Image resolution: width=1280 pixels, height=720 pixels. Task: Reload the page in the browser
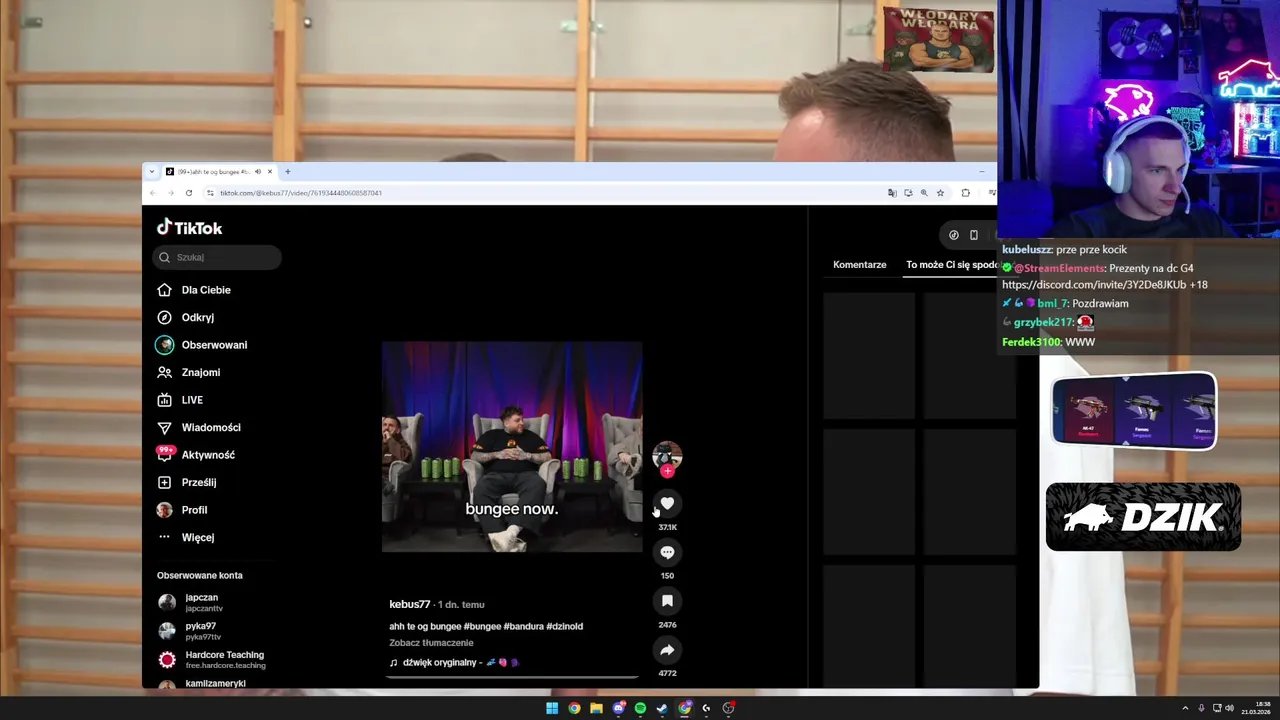point(189,193)
